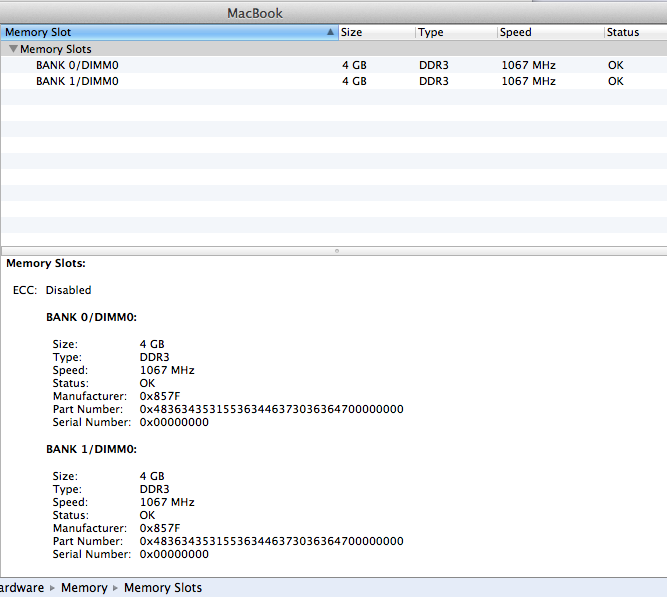This screenshot has height=597, width=667.
Task: Click Serial Number 0x00000000 under BANK 1/DIMM0 details
Action: (x=174, y=554)
